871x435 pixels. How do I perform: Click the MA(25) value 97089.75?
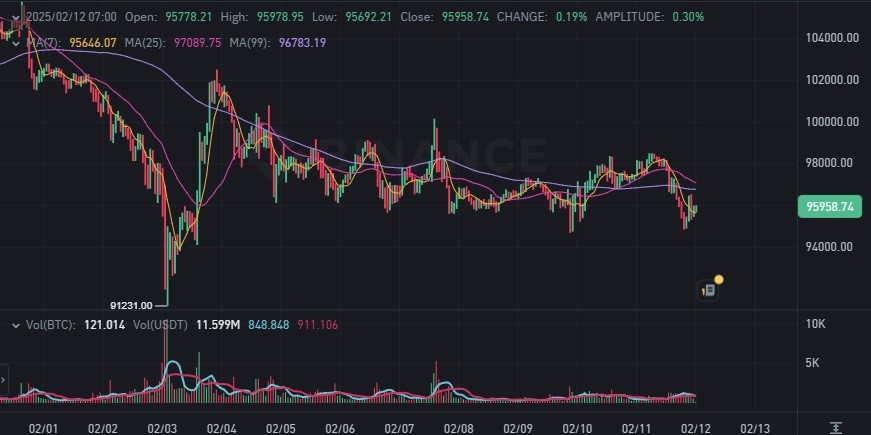(x=198, y=43)
